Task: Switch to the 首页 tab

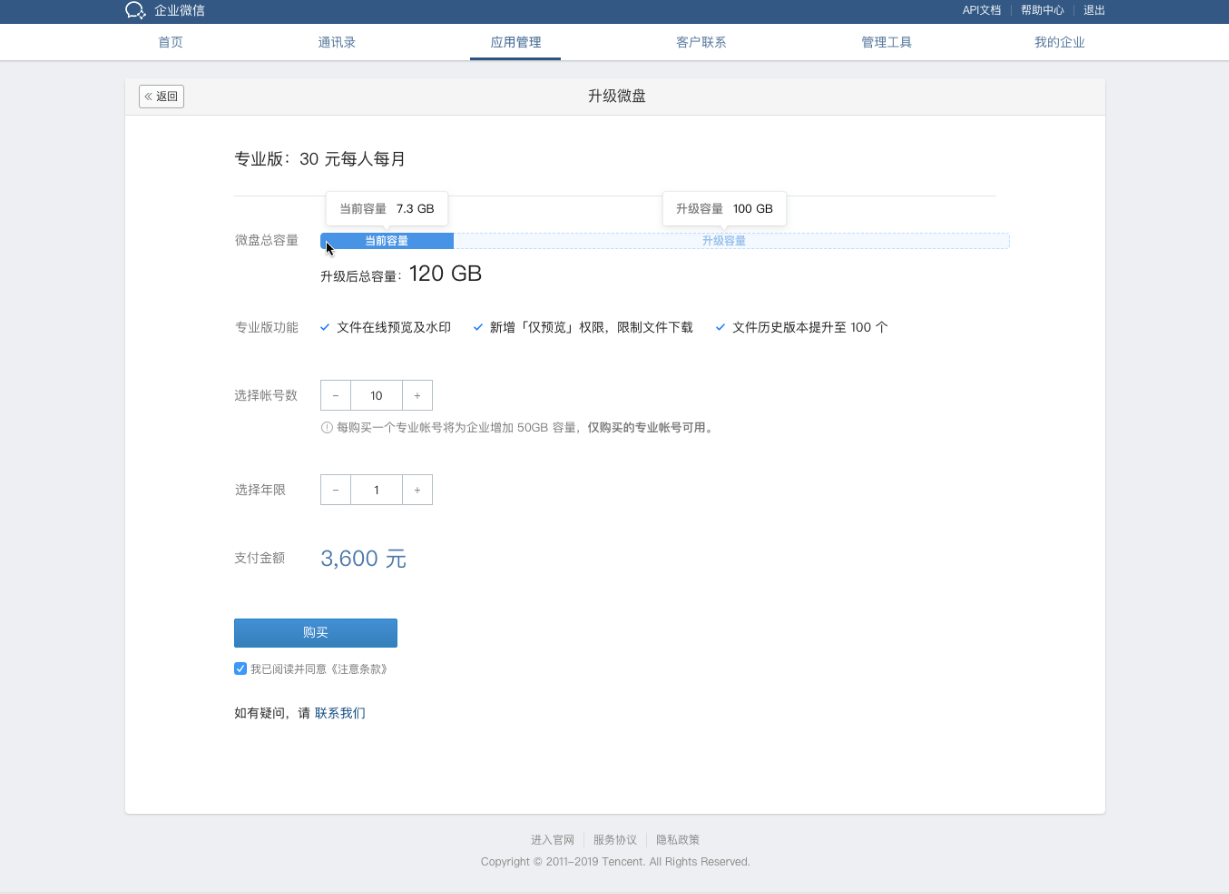Action: (x=169, y=42)
